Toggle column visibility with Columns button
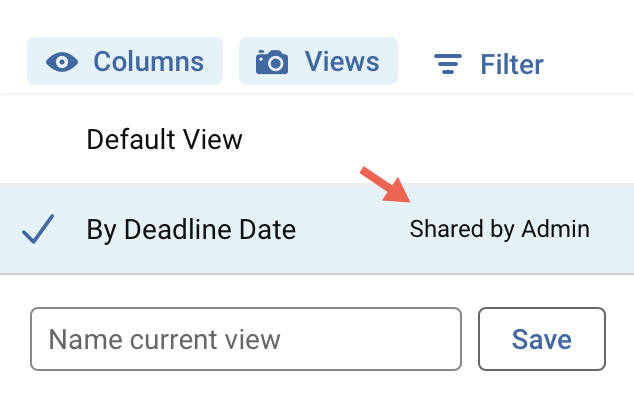This screenshot has height=400, width=634. pyautogui.click(x=125, y=62)
